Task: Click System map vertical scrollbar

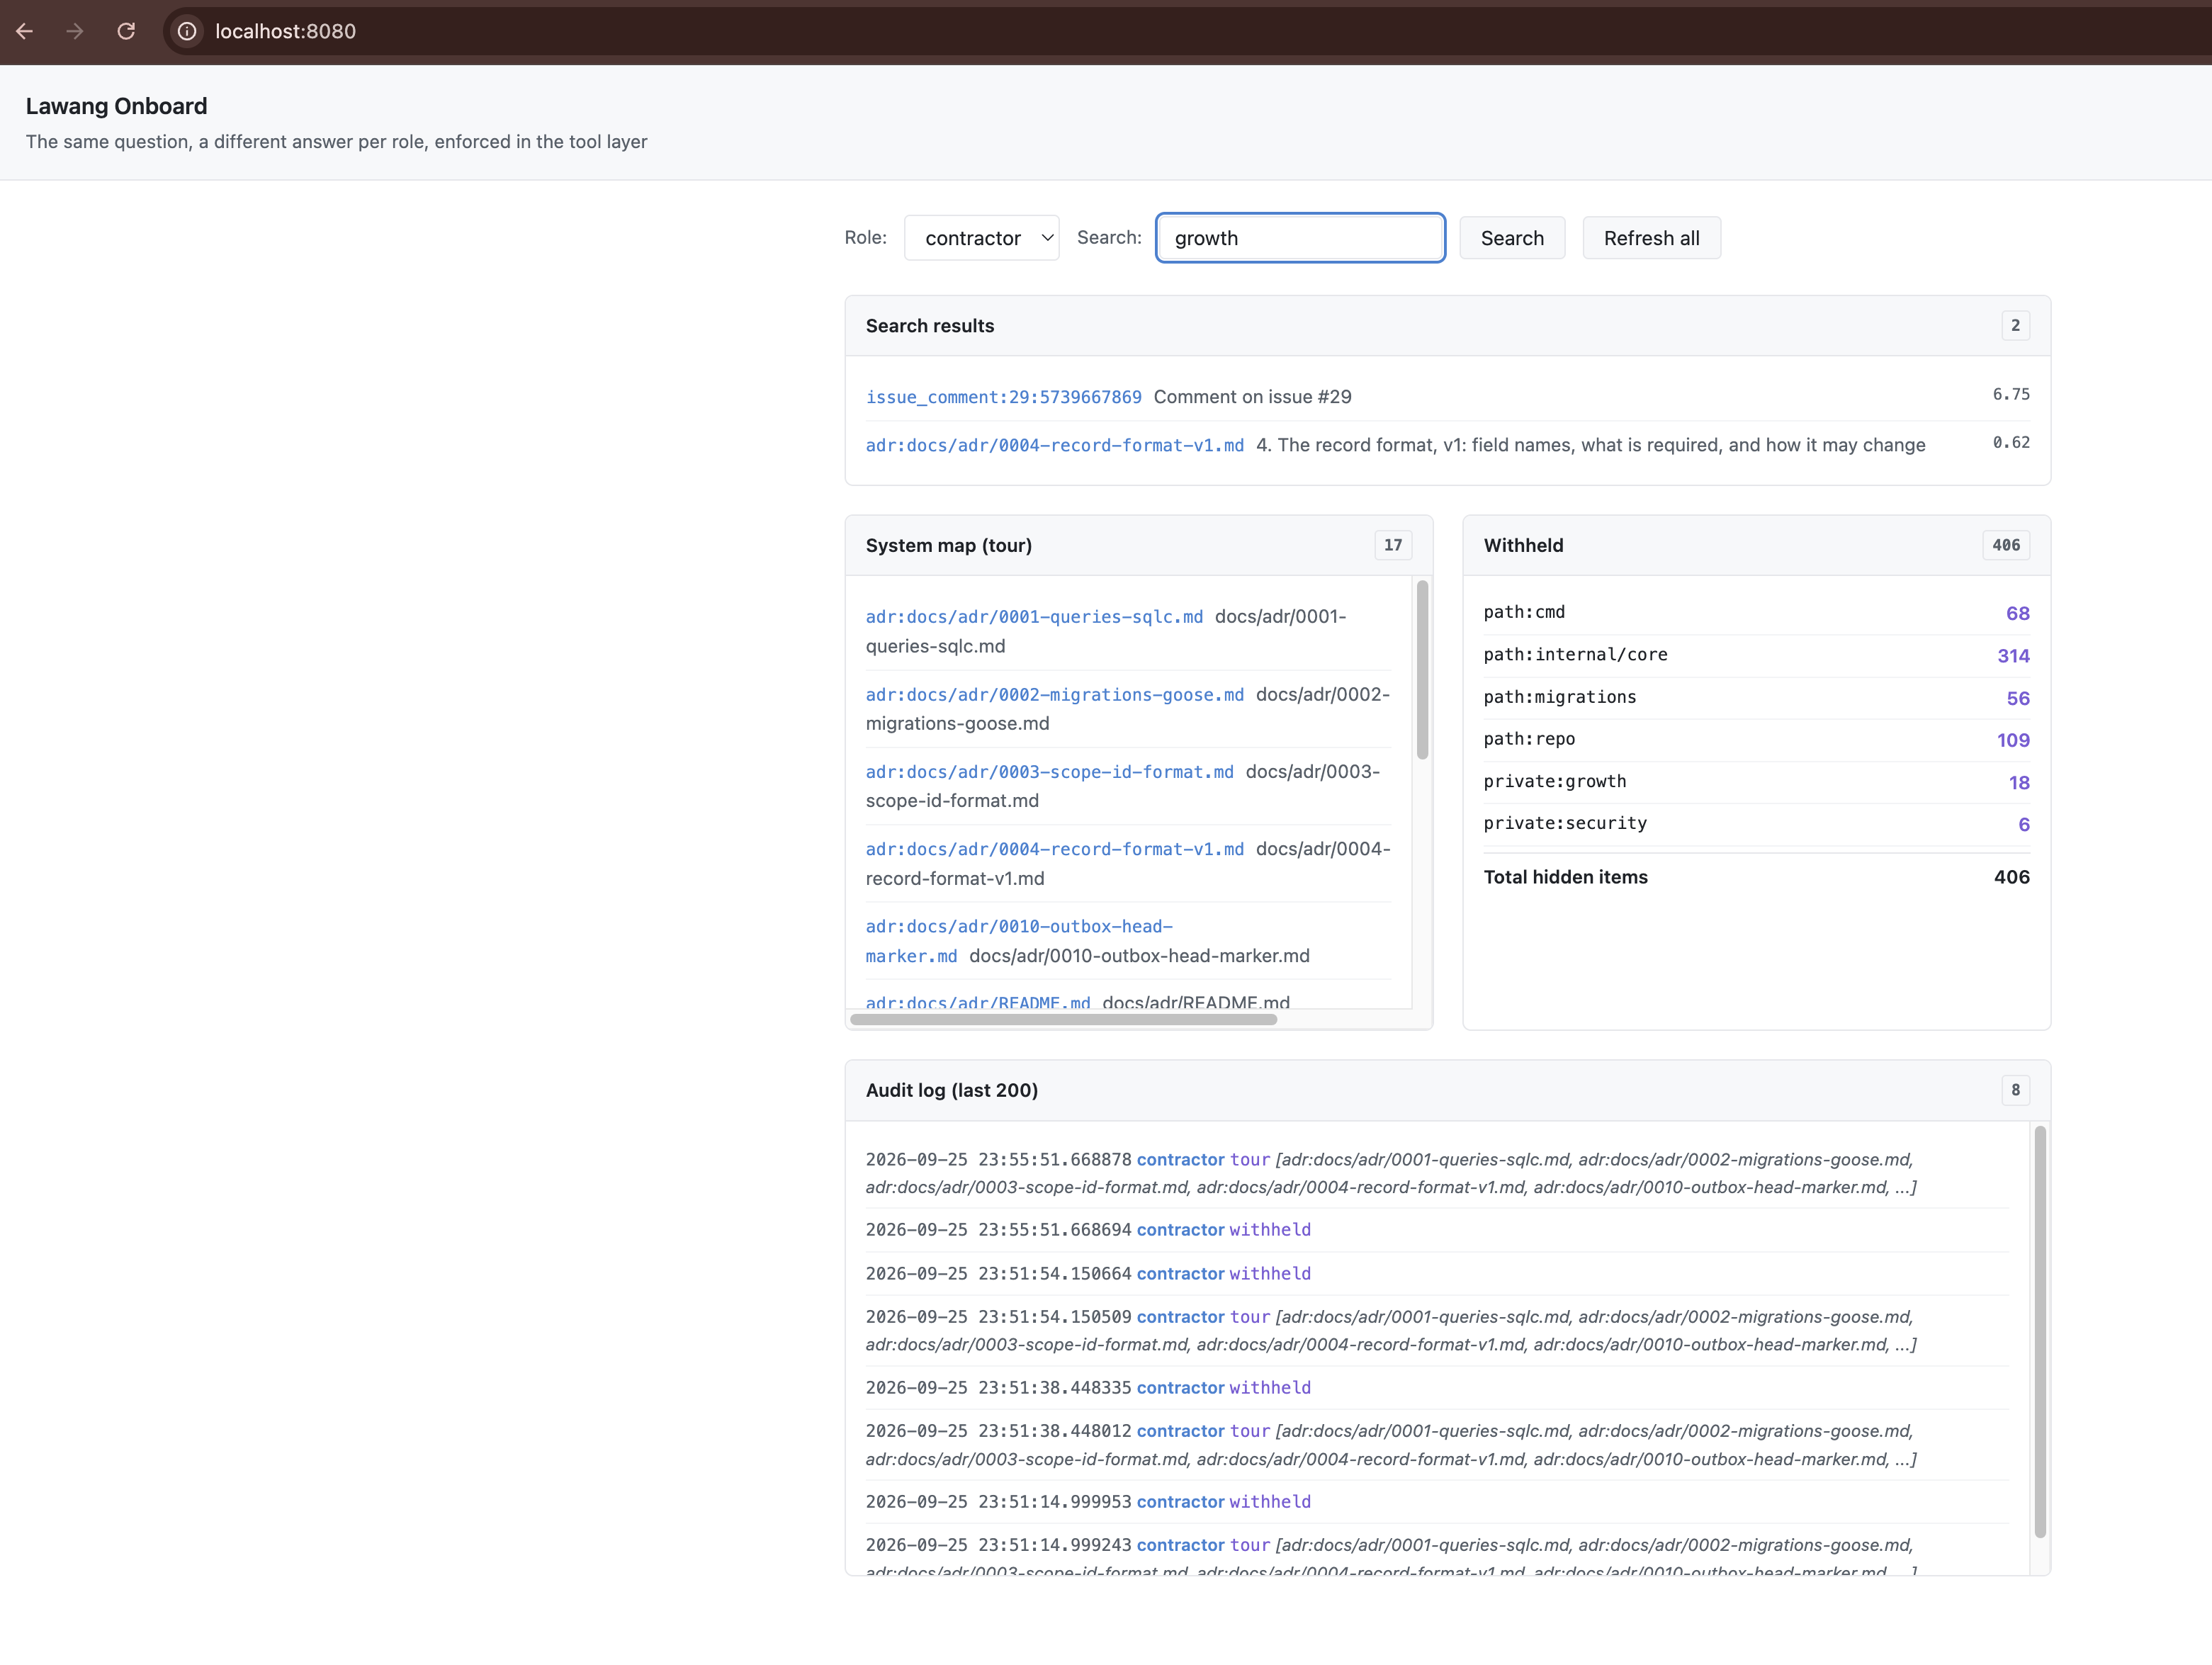Action: coord(1422,670)
